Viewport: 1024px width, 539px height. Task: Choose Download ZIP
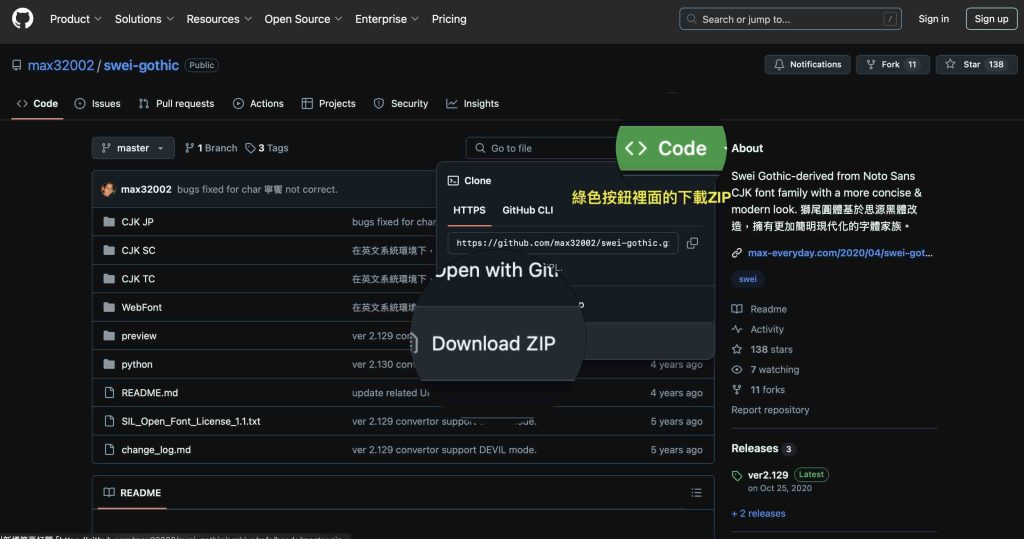coord(493,343)
